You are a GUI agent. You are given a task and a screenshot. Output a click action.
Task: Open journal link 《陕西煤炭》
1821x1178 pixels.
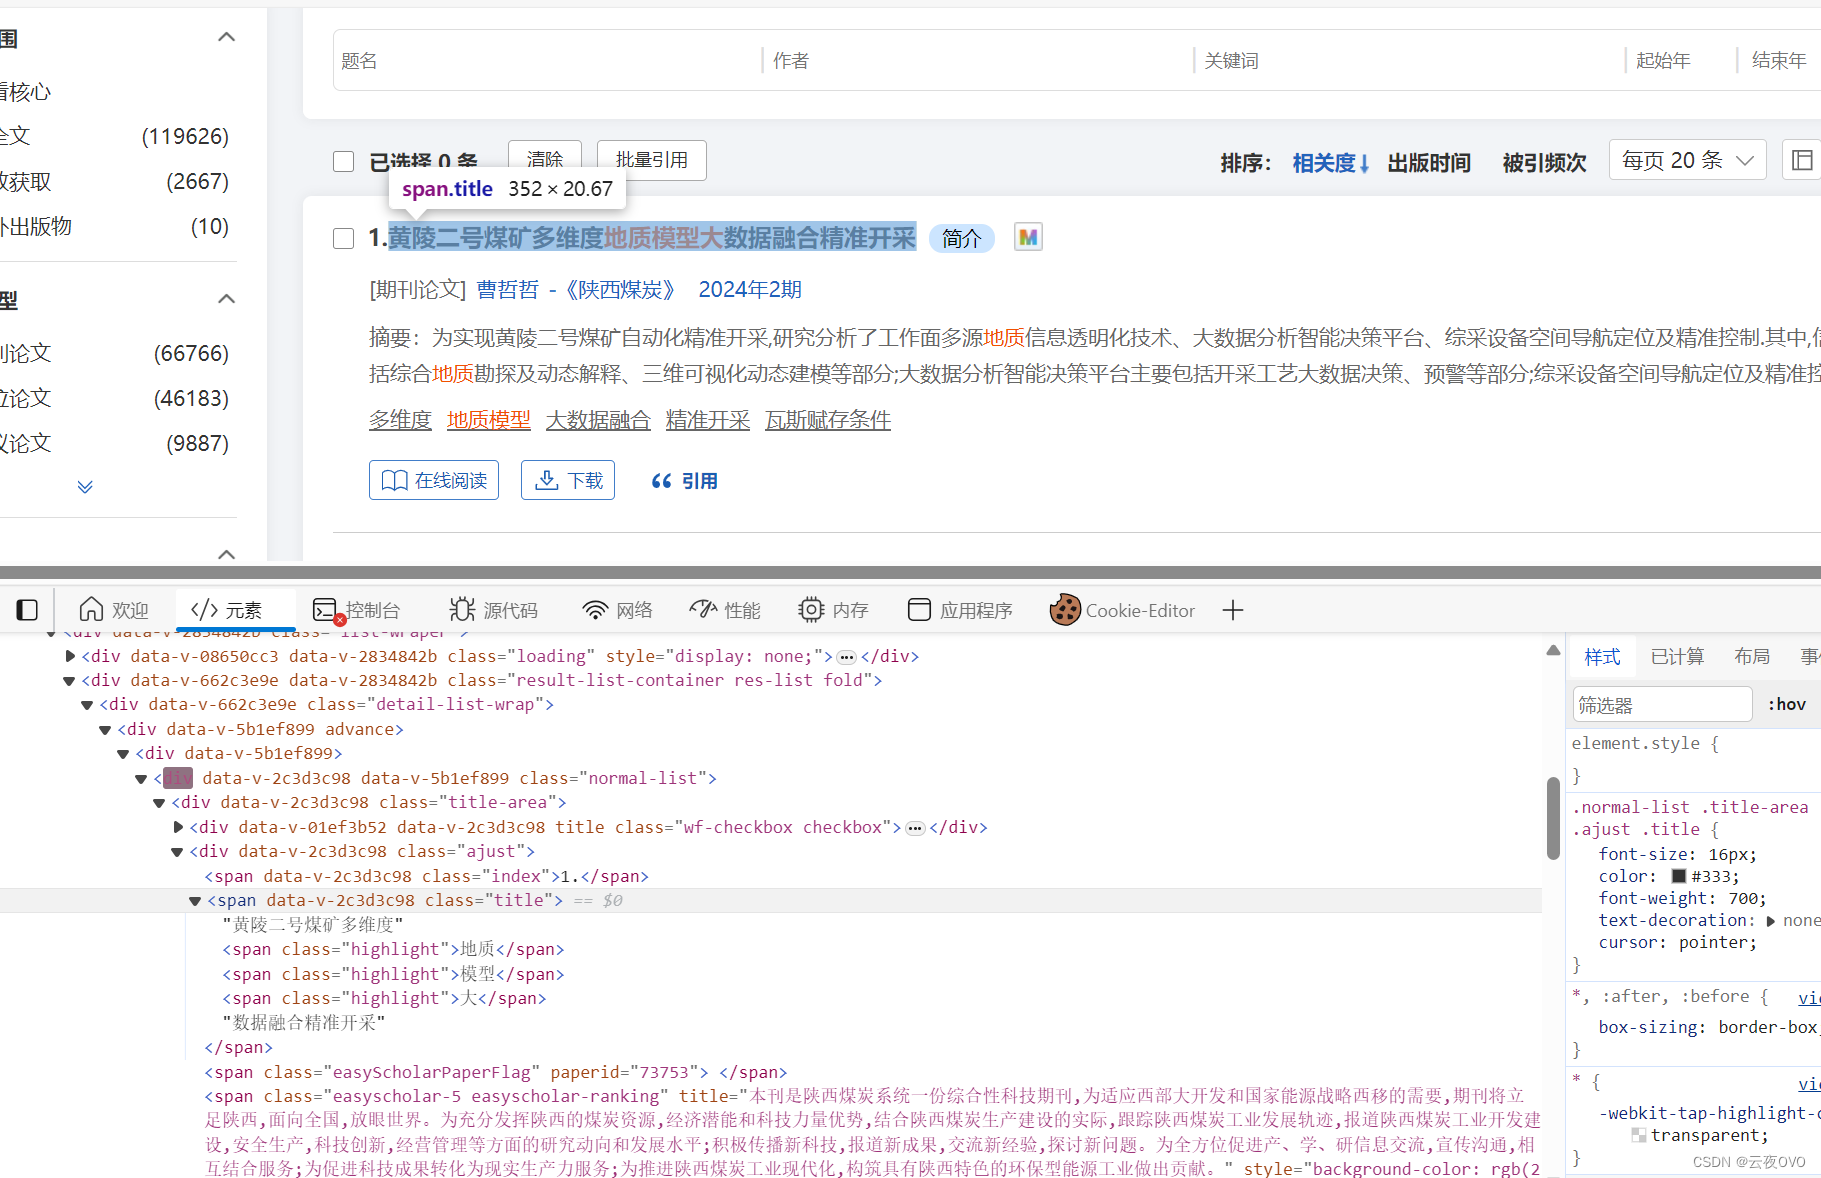[x=621, y=290]
